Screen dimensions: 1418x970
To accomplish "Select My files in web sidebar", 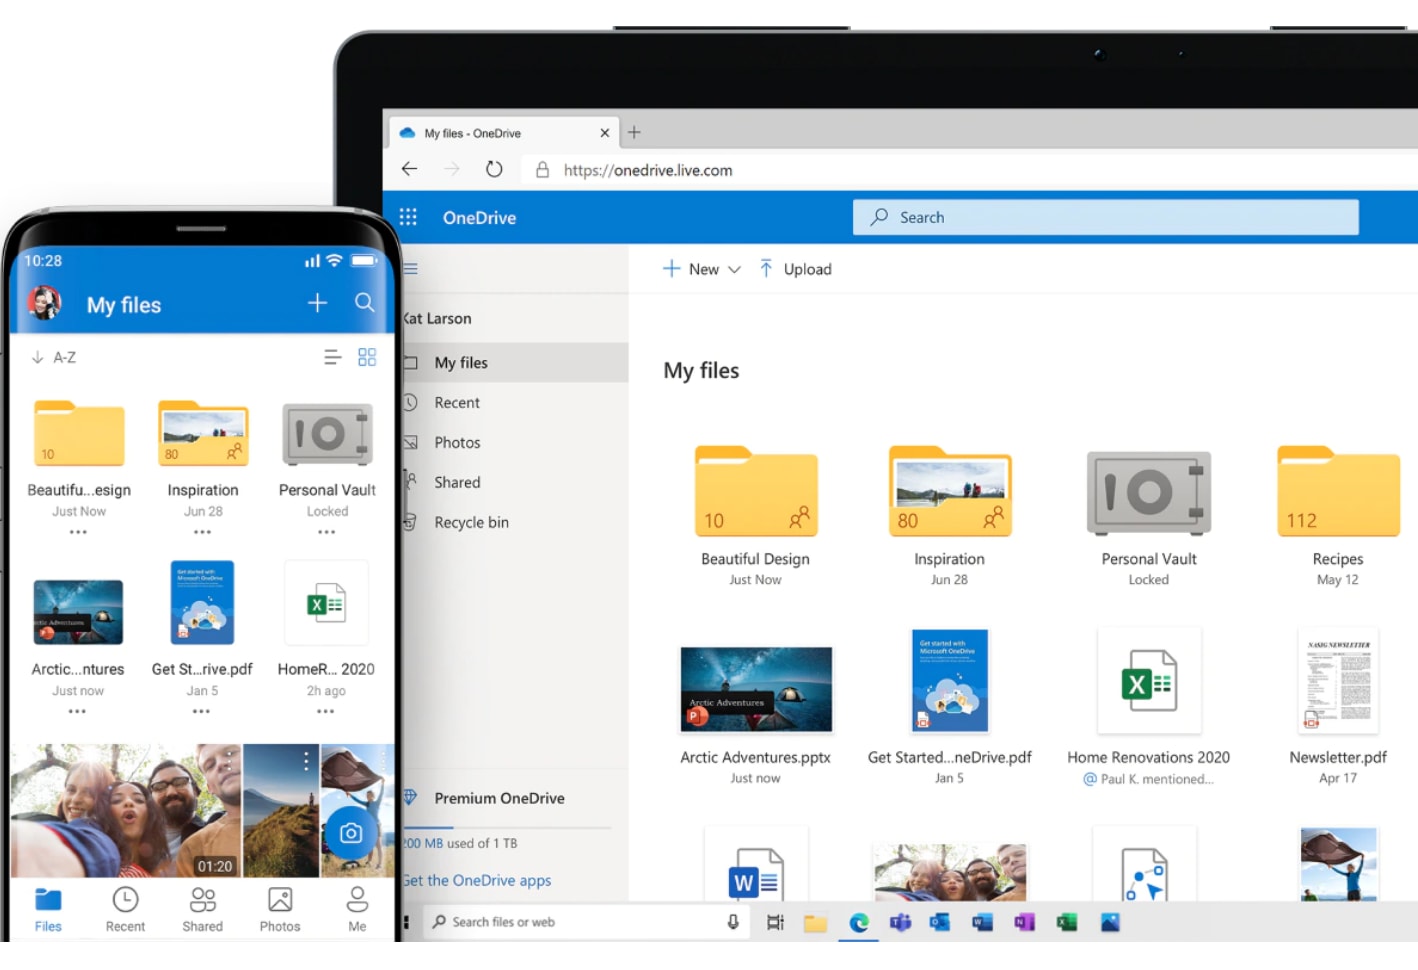I will tap(515, 363).
